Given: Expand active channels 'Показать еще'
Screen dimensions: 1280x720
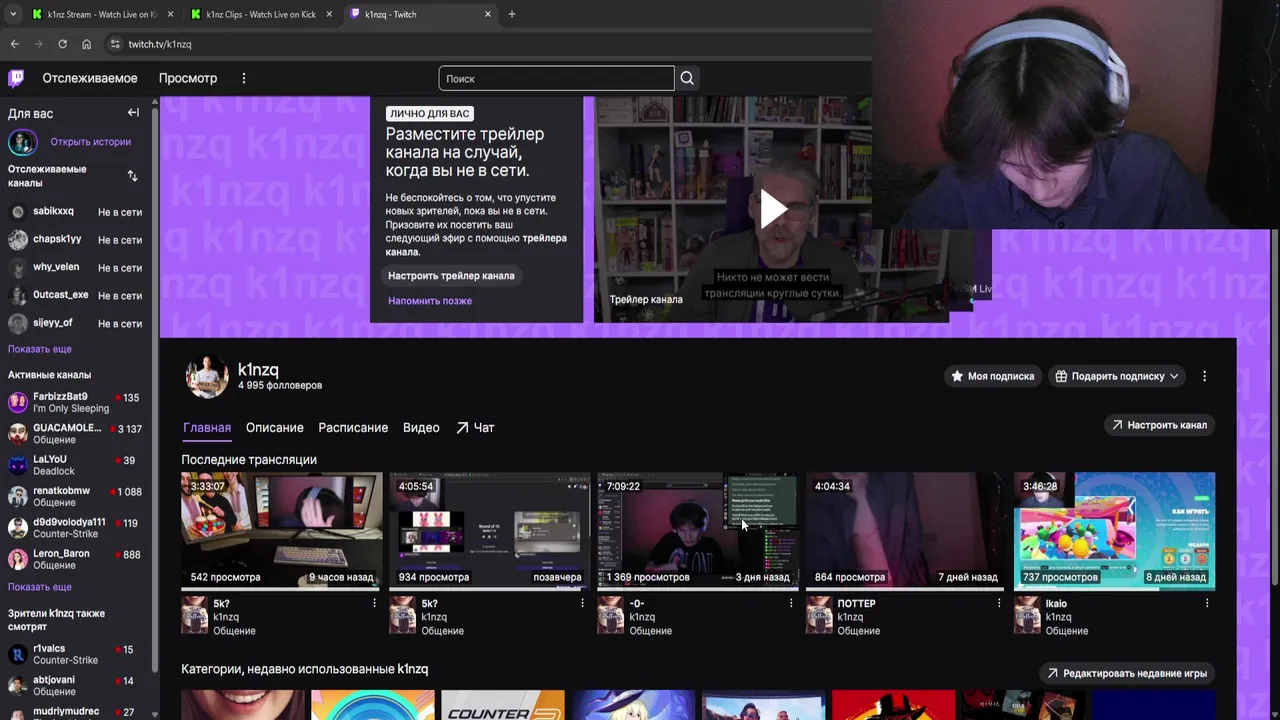Looking at the screenshot, I should (40, 587).
